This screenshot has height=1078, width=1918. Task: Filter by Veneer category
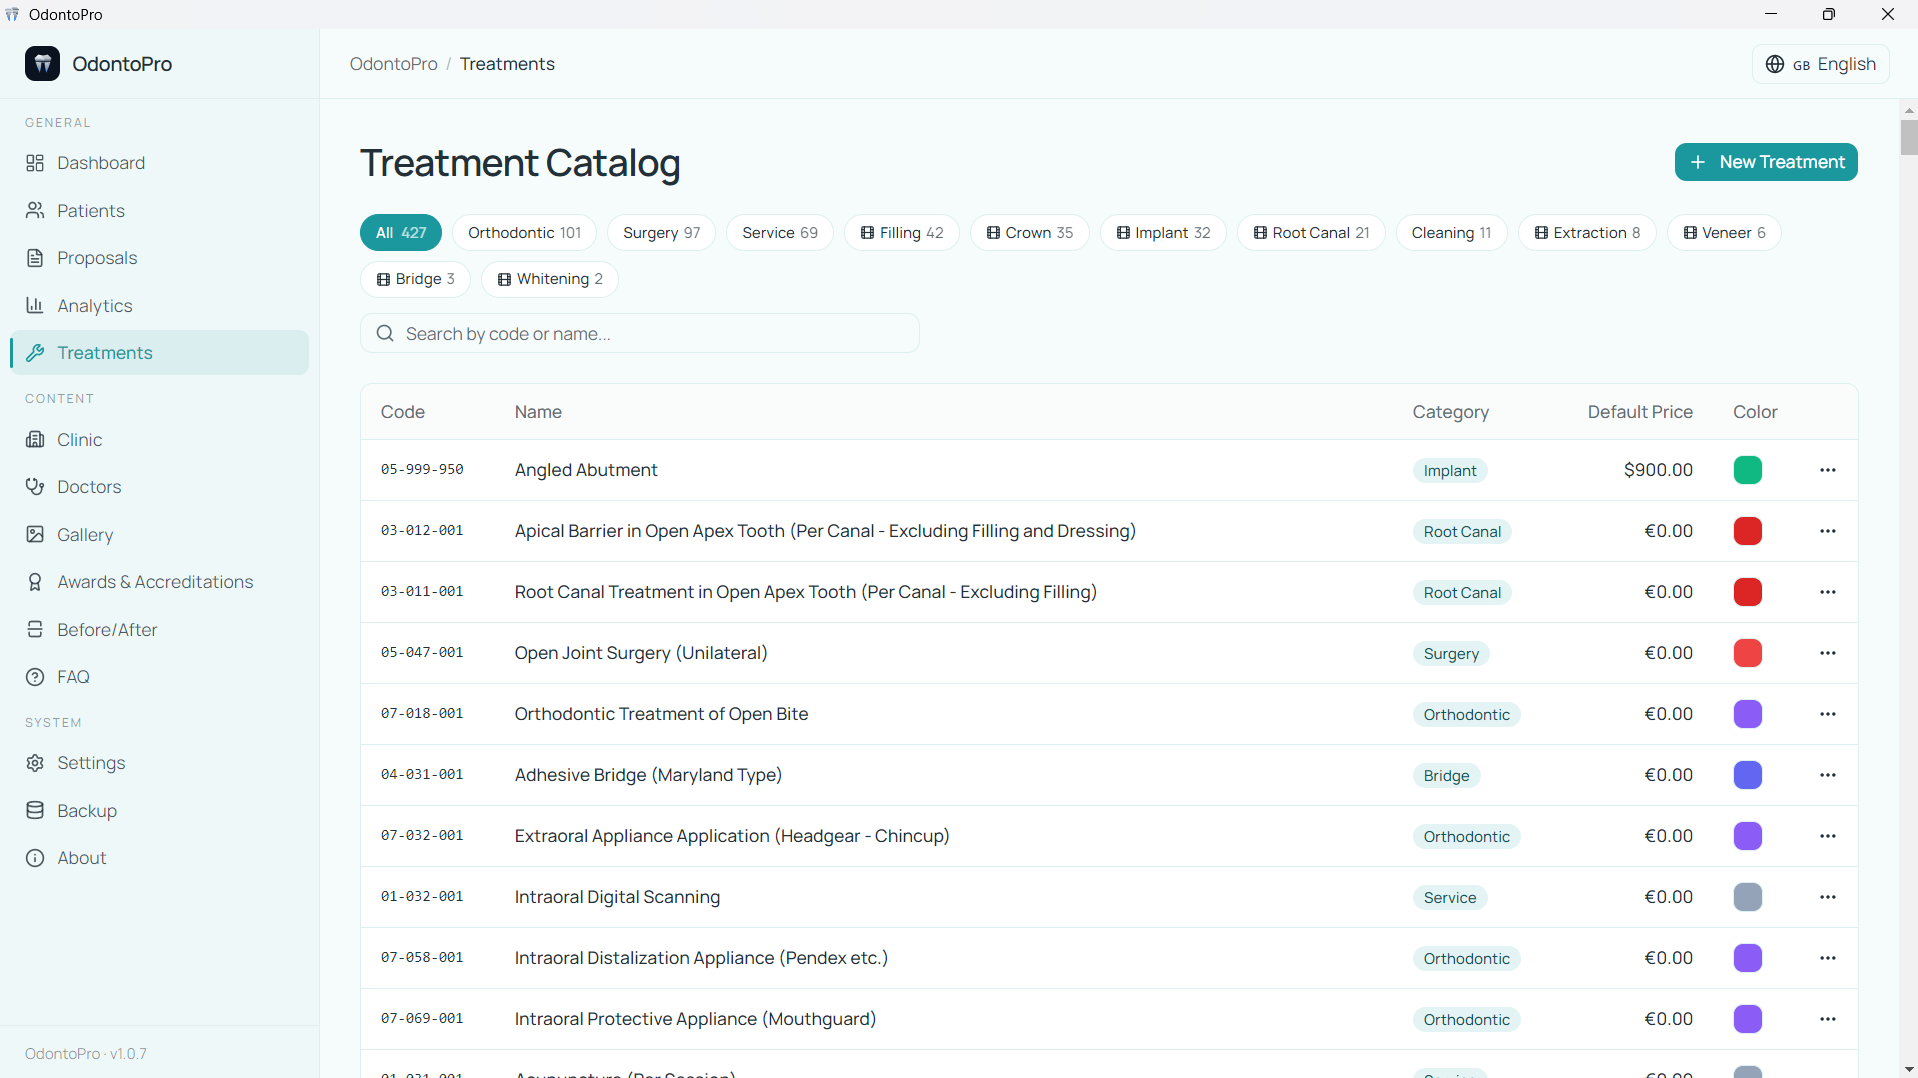coord(1724,233)
